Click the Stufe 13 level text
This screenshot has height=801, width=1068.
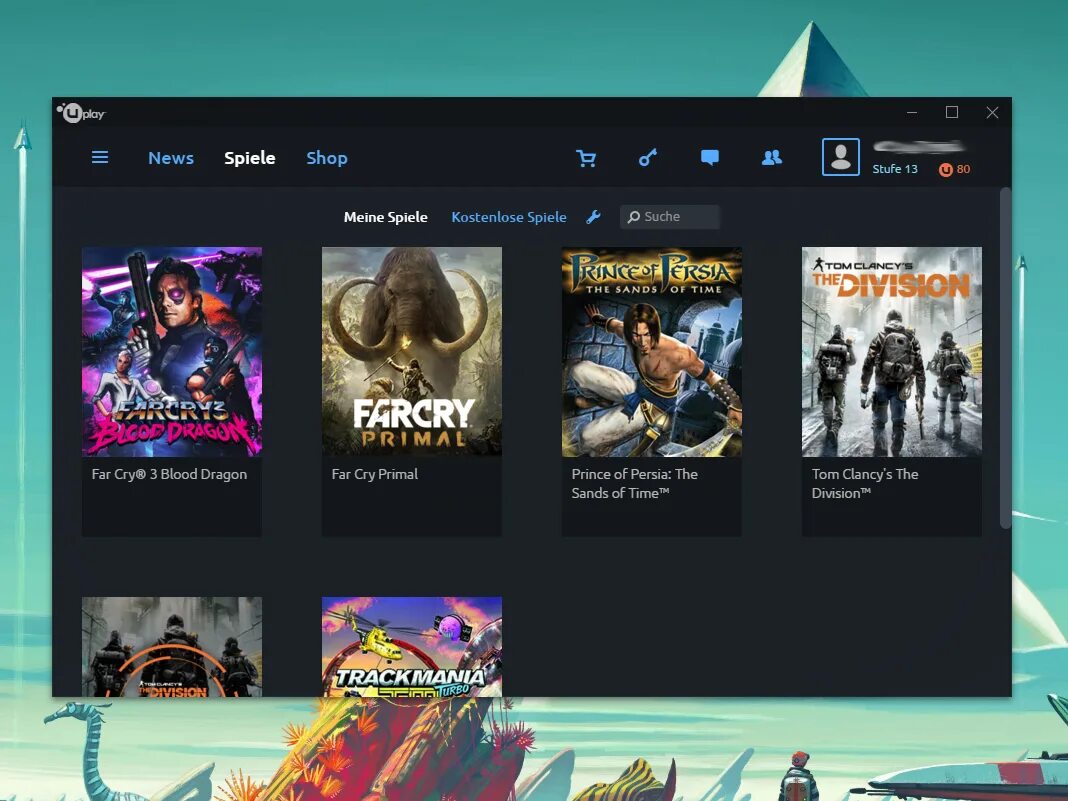tap(895, 169)
